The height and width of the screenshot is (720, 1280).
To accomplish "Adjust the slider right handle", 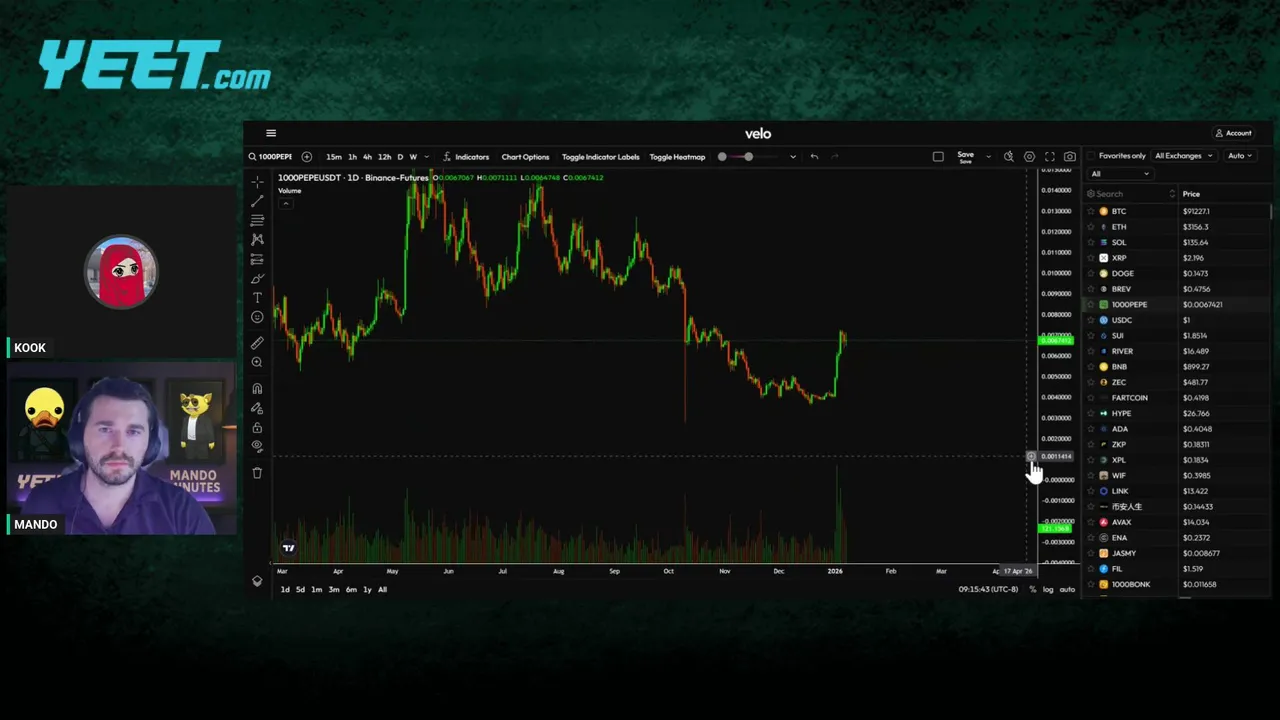I will click(748, 157).
